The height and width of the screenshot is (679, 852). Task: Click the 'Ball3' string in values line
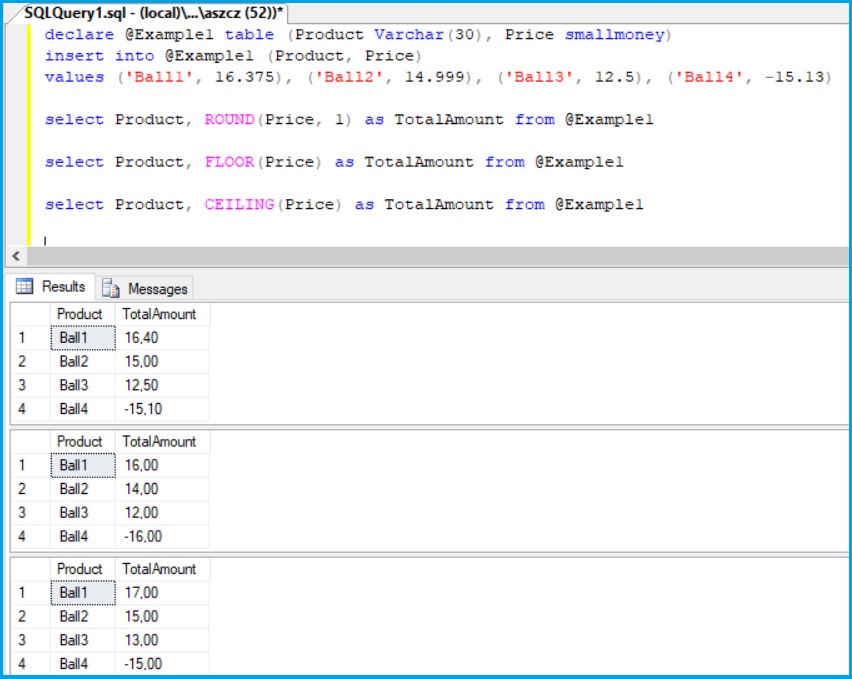[538, 77]
